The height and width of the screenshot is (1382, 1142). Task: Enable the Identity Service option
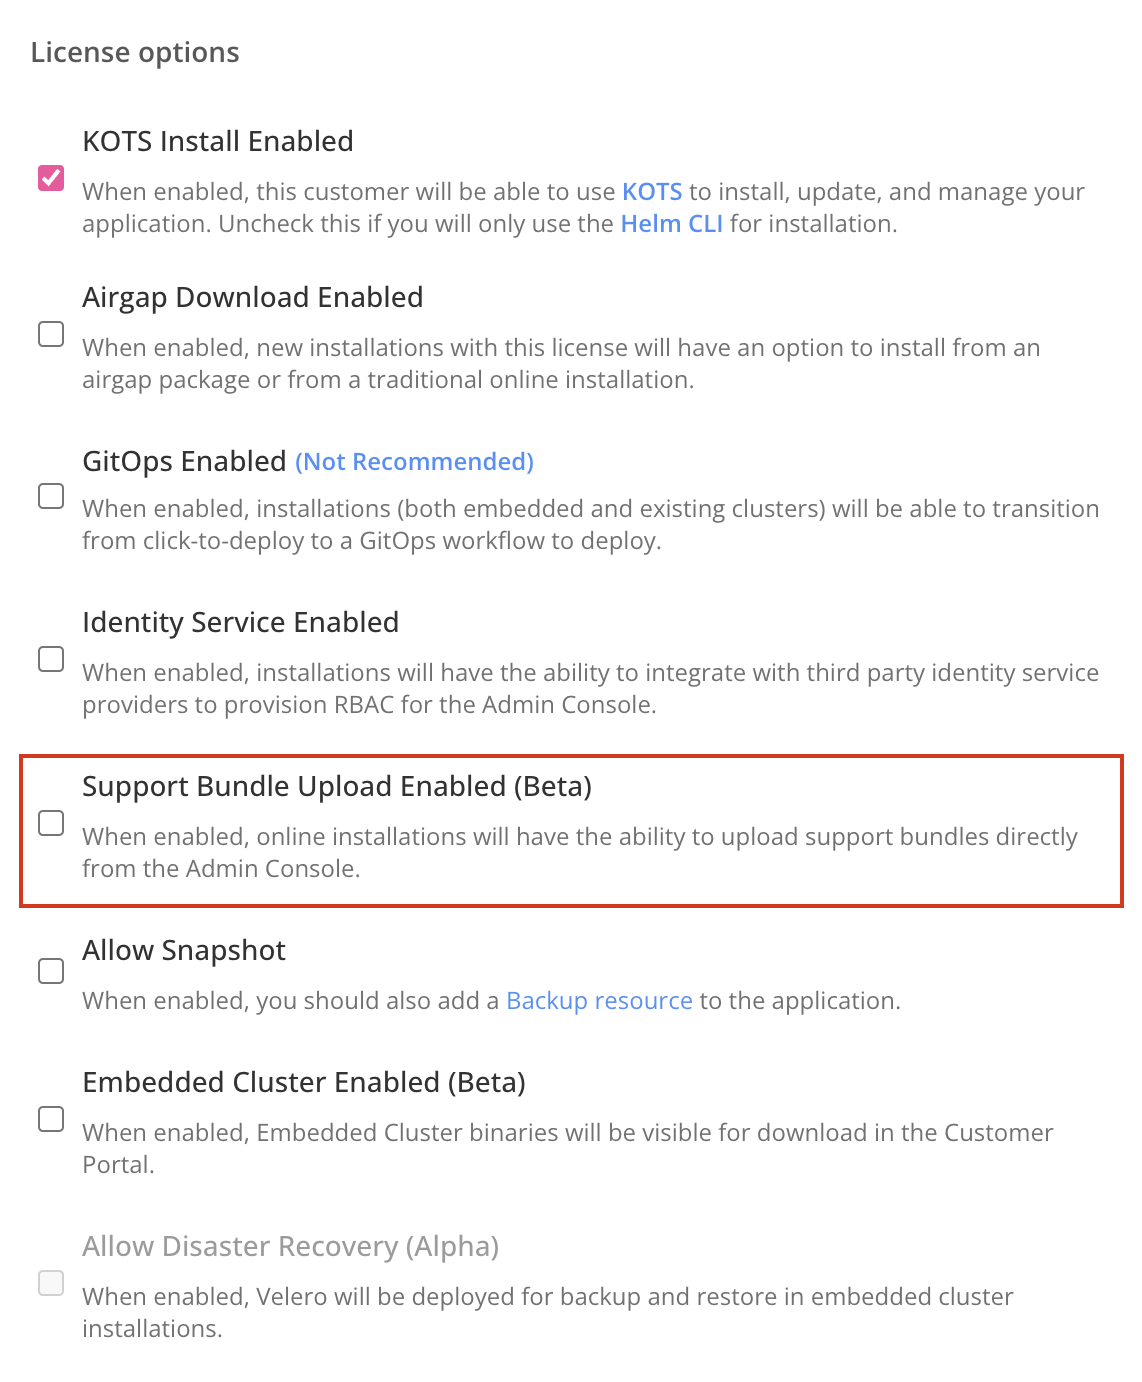click(50, 658)
